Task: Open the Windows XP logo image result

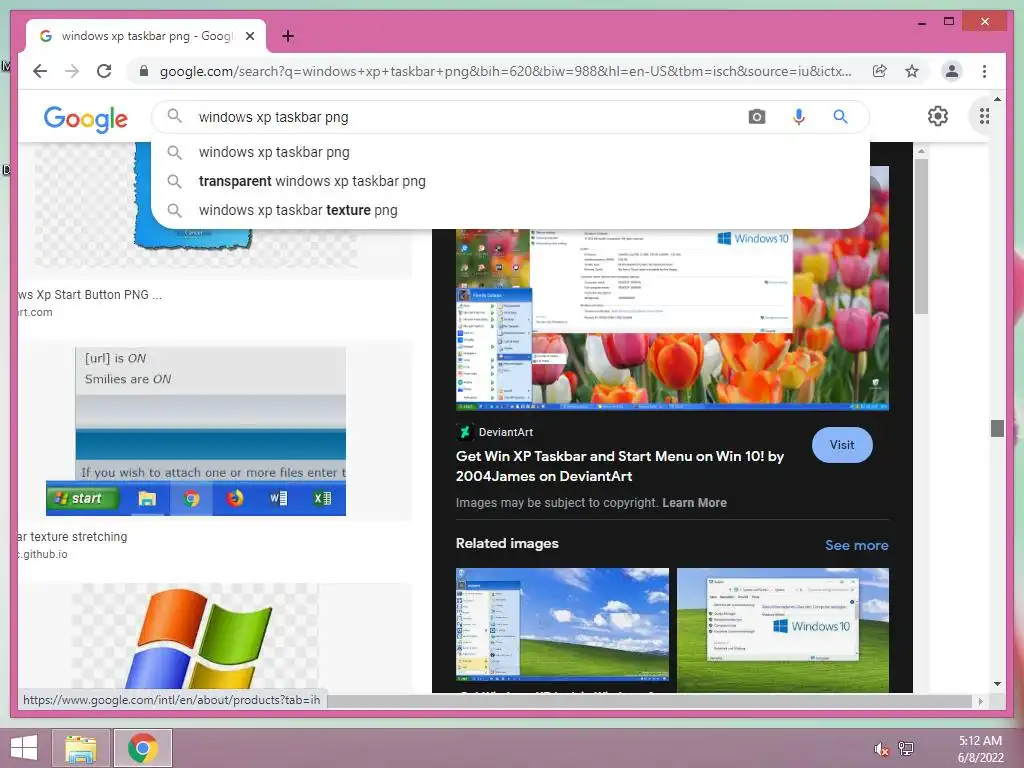Action: click(195, 637)
